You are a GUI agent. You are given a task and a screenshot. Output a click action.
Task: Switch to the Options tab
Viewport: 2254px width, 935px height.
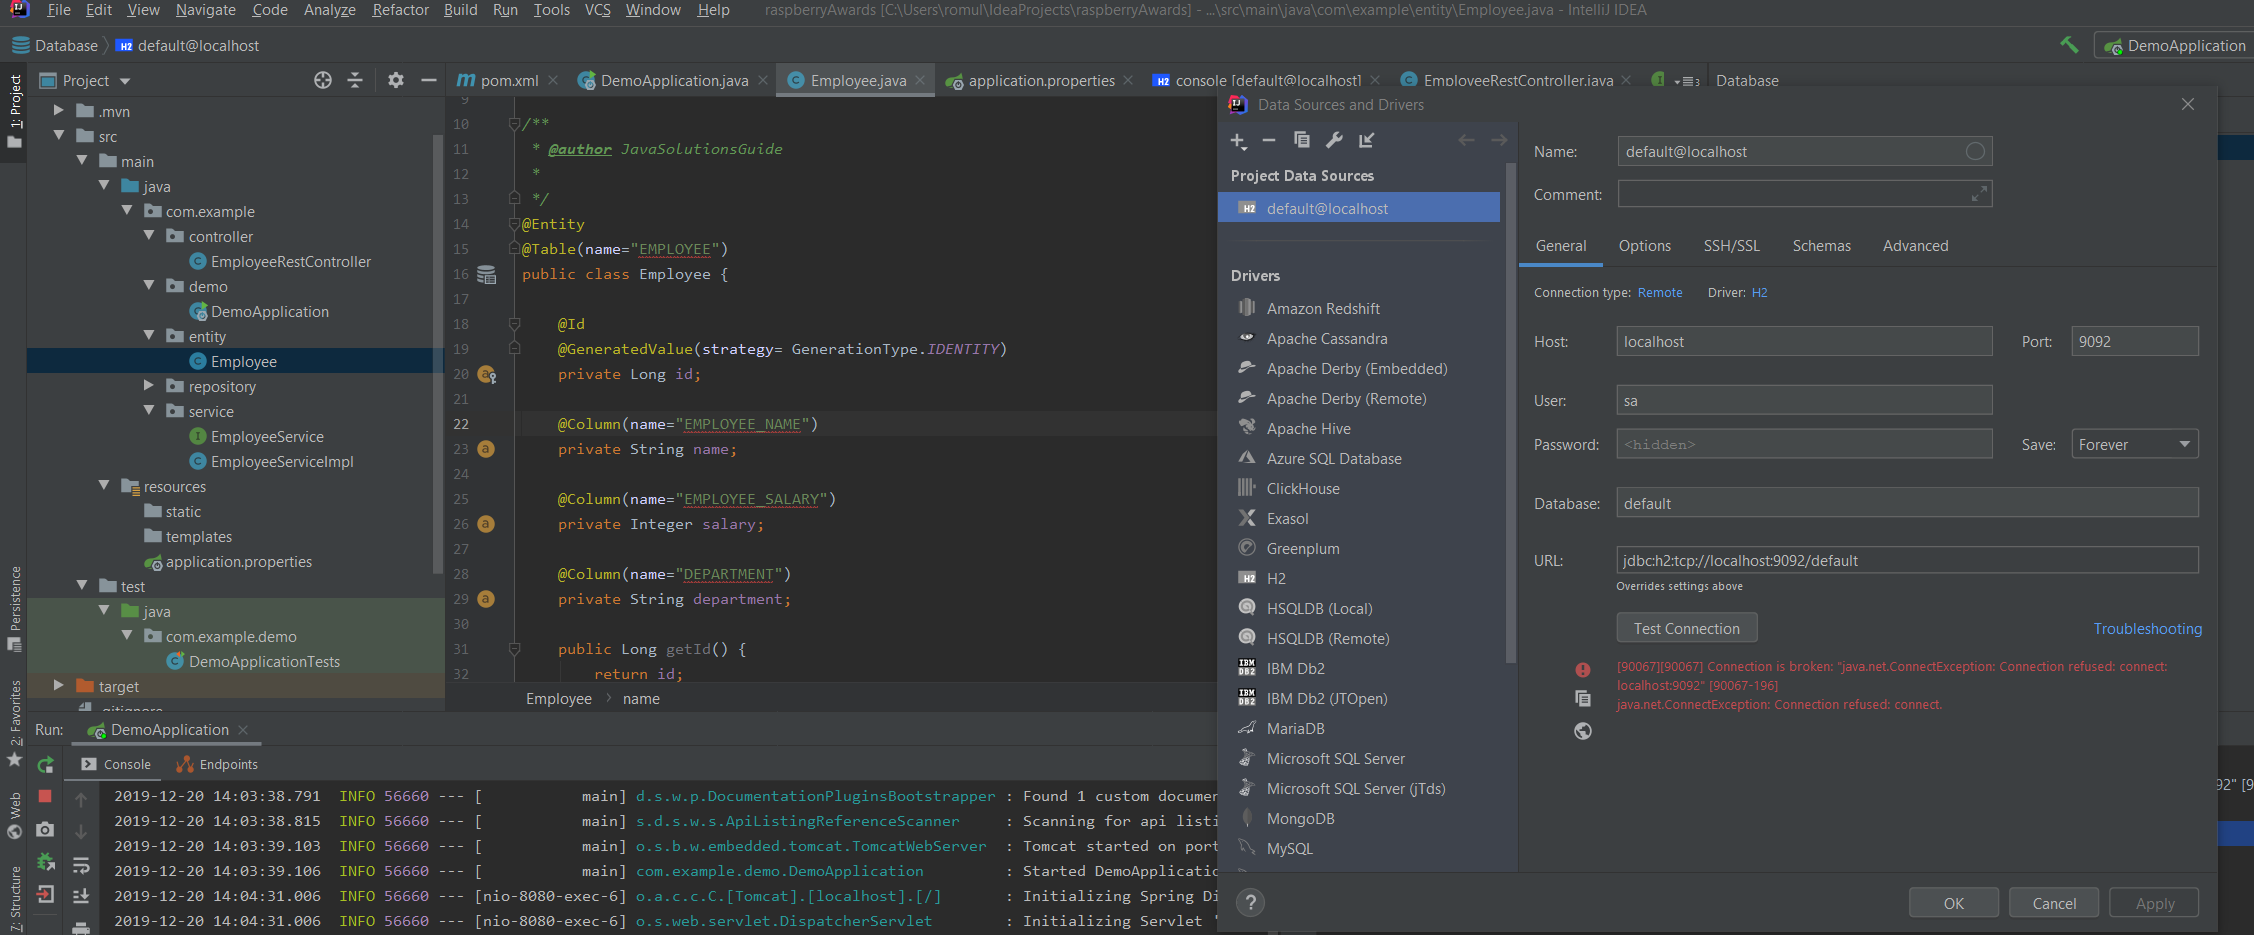1644,246
